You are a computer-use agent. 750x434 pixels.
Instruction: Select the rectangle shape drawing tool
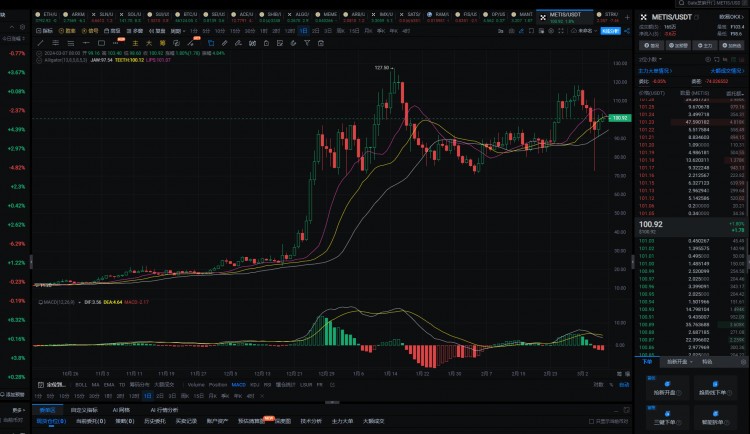point(101,43)
